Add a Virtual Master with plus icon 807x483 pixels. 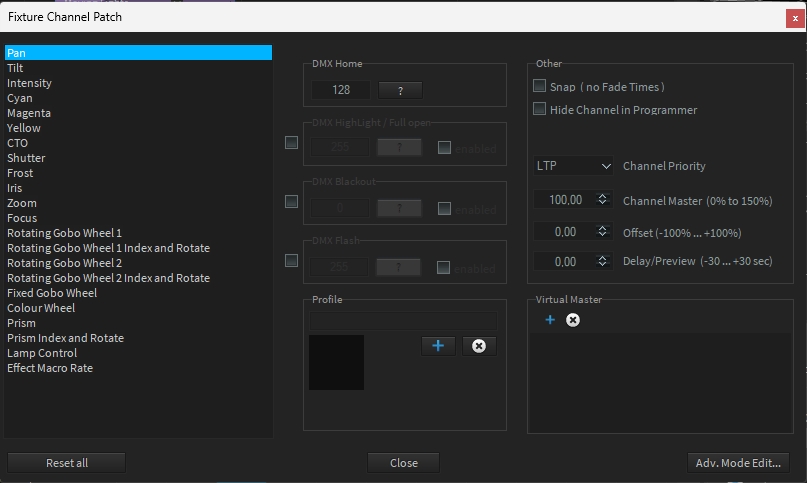(x=549, y=320)
